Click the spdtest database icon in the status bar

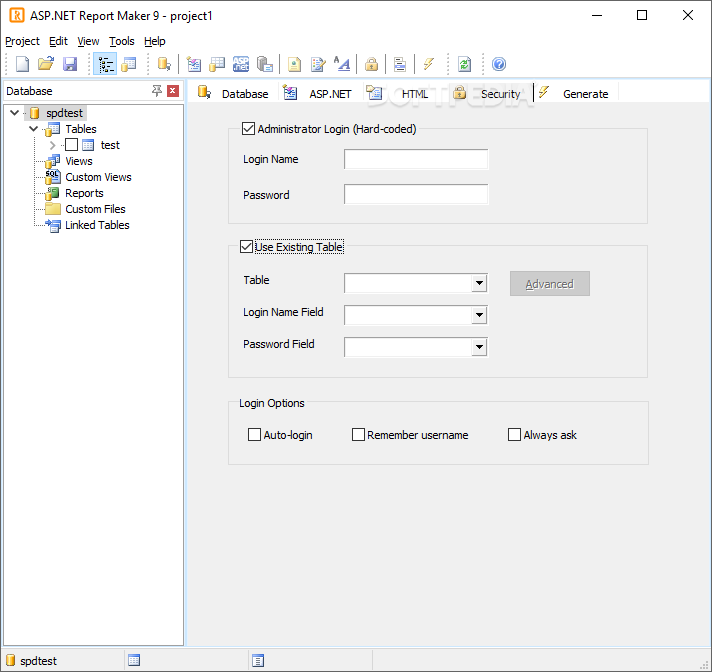(10, 660)
